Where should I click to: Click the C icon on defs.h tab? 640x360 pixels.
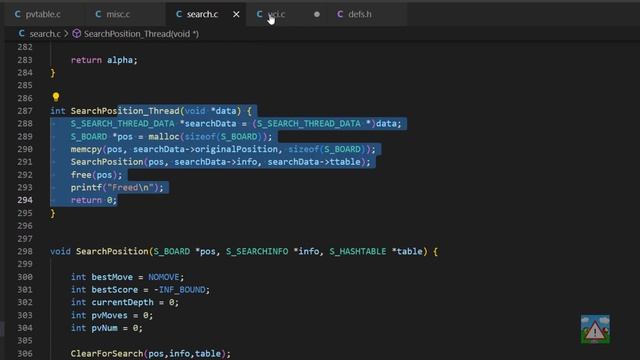340,14
